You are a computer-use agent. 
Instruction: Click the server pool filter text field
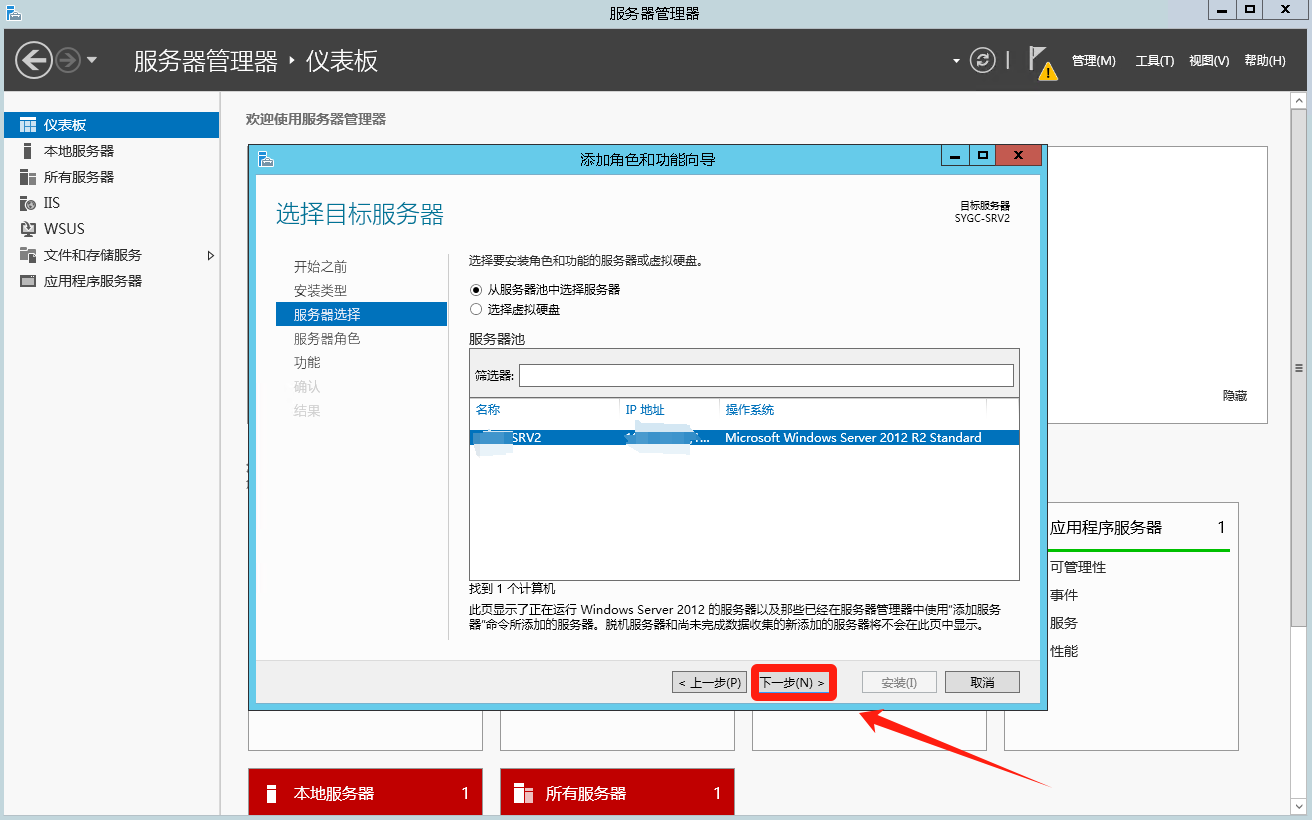(765, 375)
